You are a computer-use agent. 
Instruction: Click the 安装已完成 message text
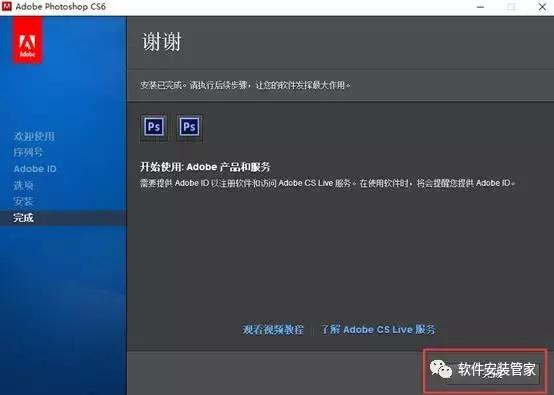pyautogui.click(x=244, y=85)
